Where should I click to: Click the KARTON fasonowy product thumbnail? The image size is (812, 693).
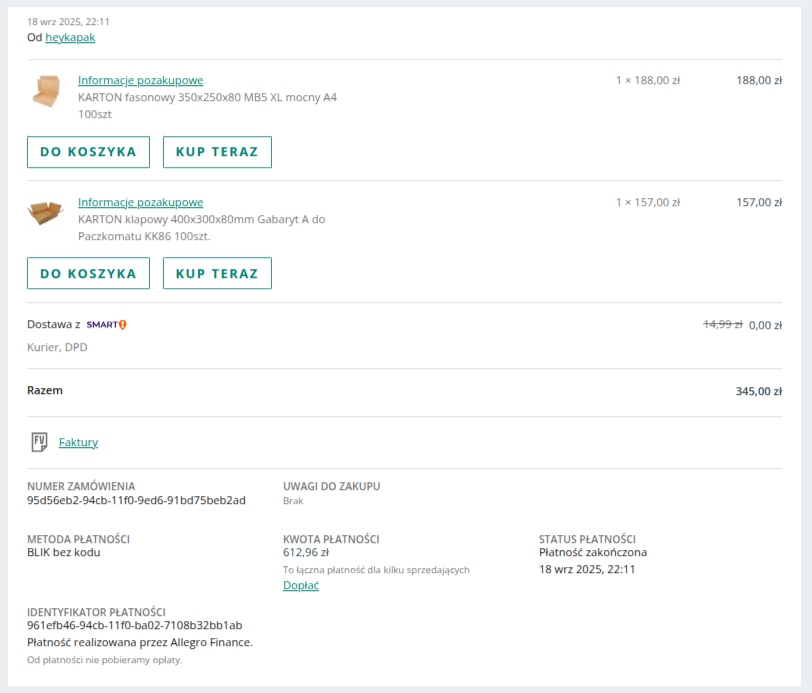coord(45,91)
